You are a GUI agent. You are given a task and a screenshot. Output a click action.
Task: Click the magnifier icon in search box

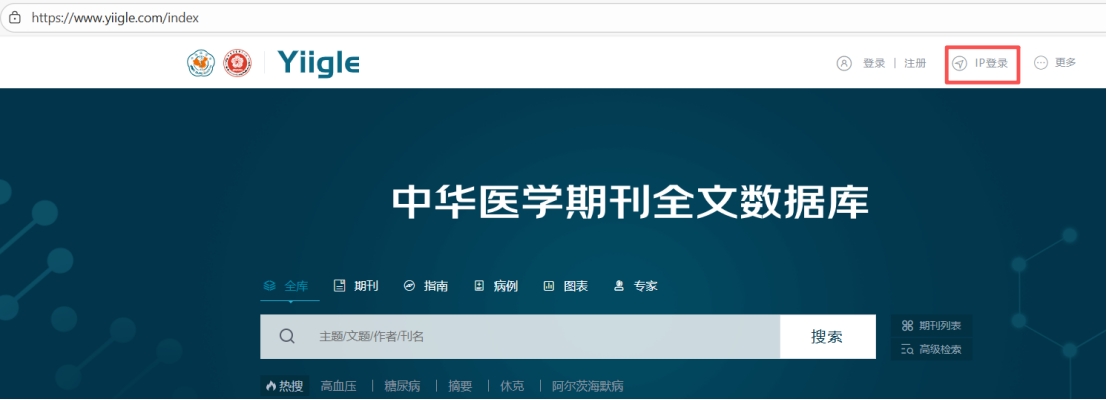click(x=287, y=337)
